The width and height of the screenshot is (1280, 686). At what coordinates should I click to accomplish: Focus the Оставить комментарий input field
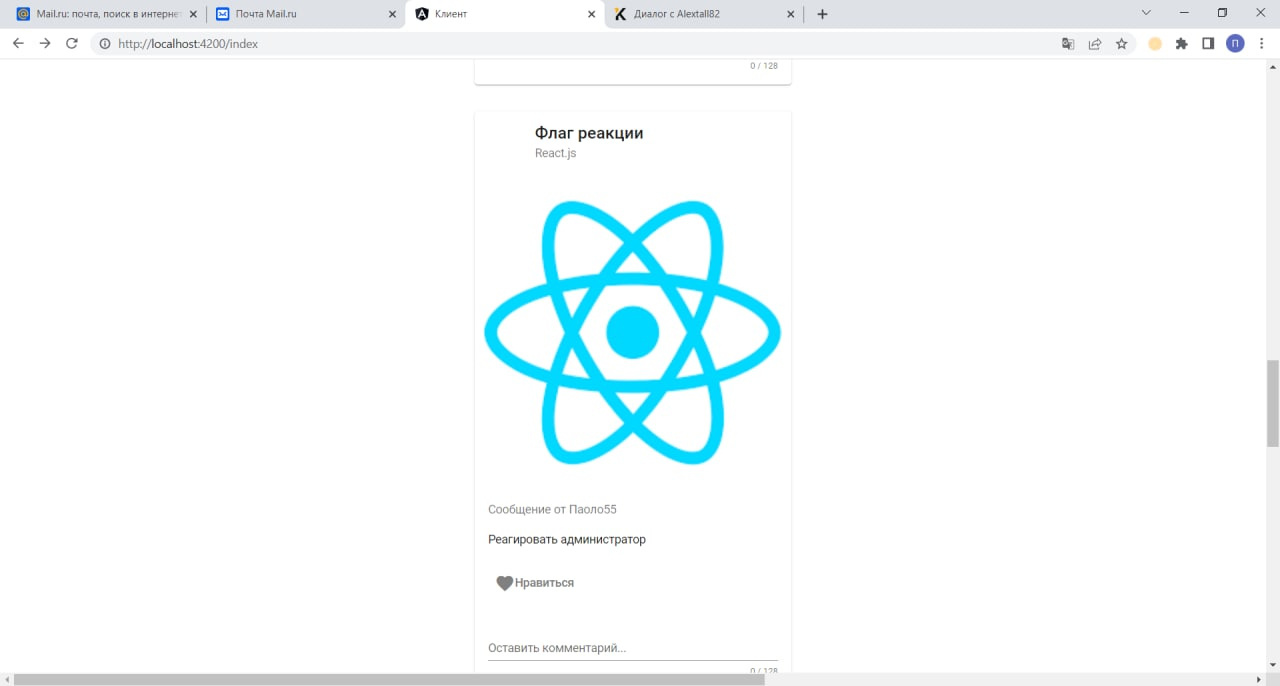(633, 648)
